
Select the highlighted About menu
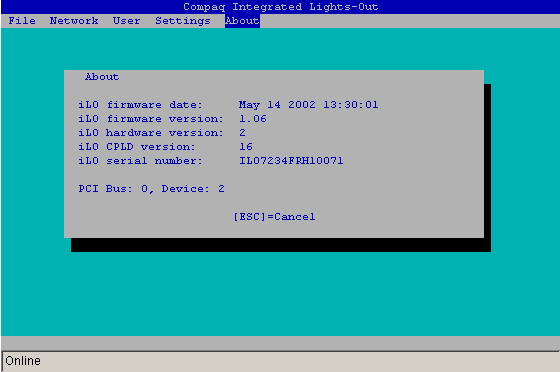pos(242,21)
